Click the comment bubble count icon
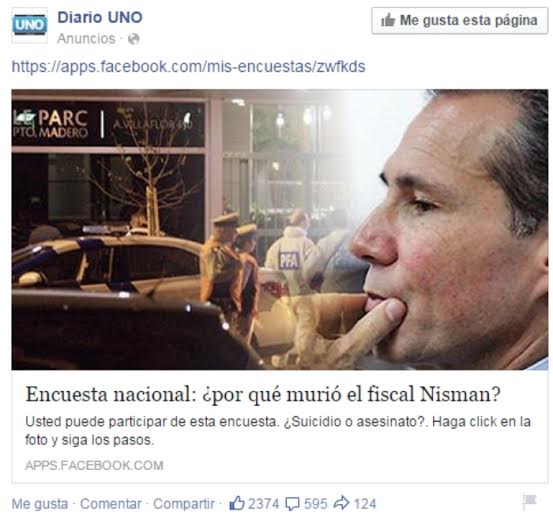This screenshot has height=519, width=553. [292, 504]
